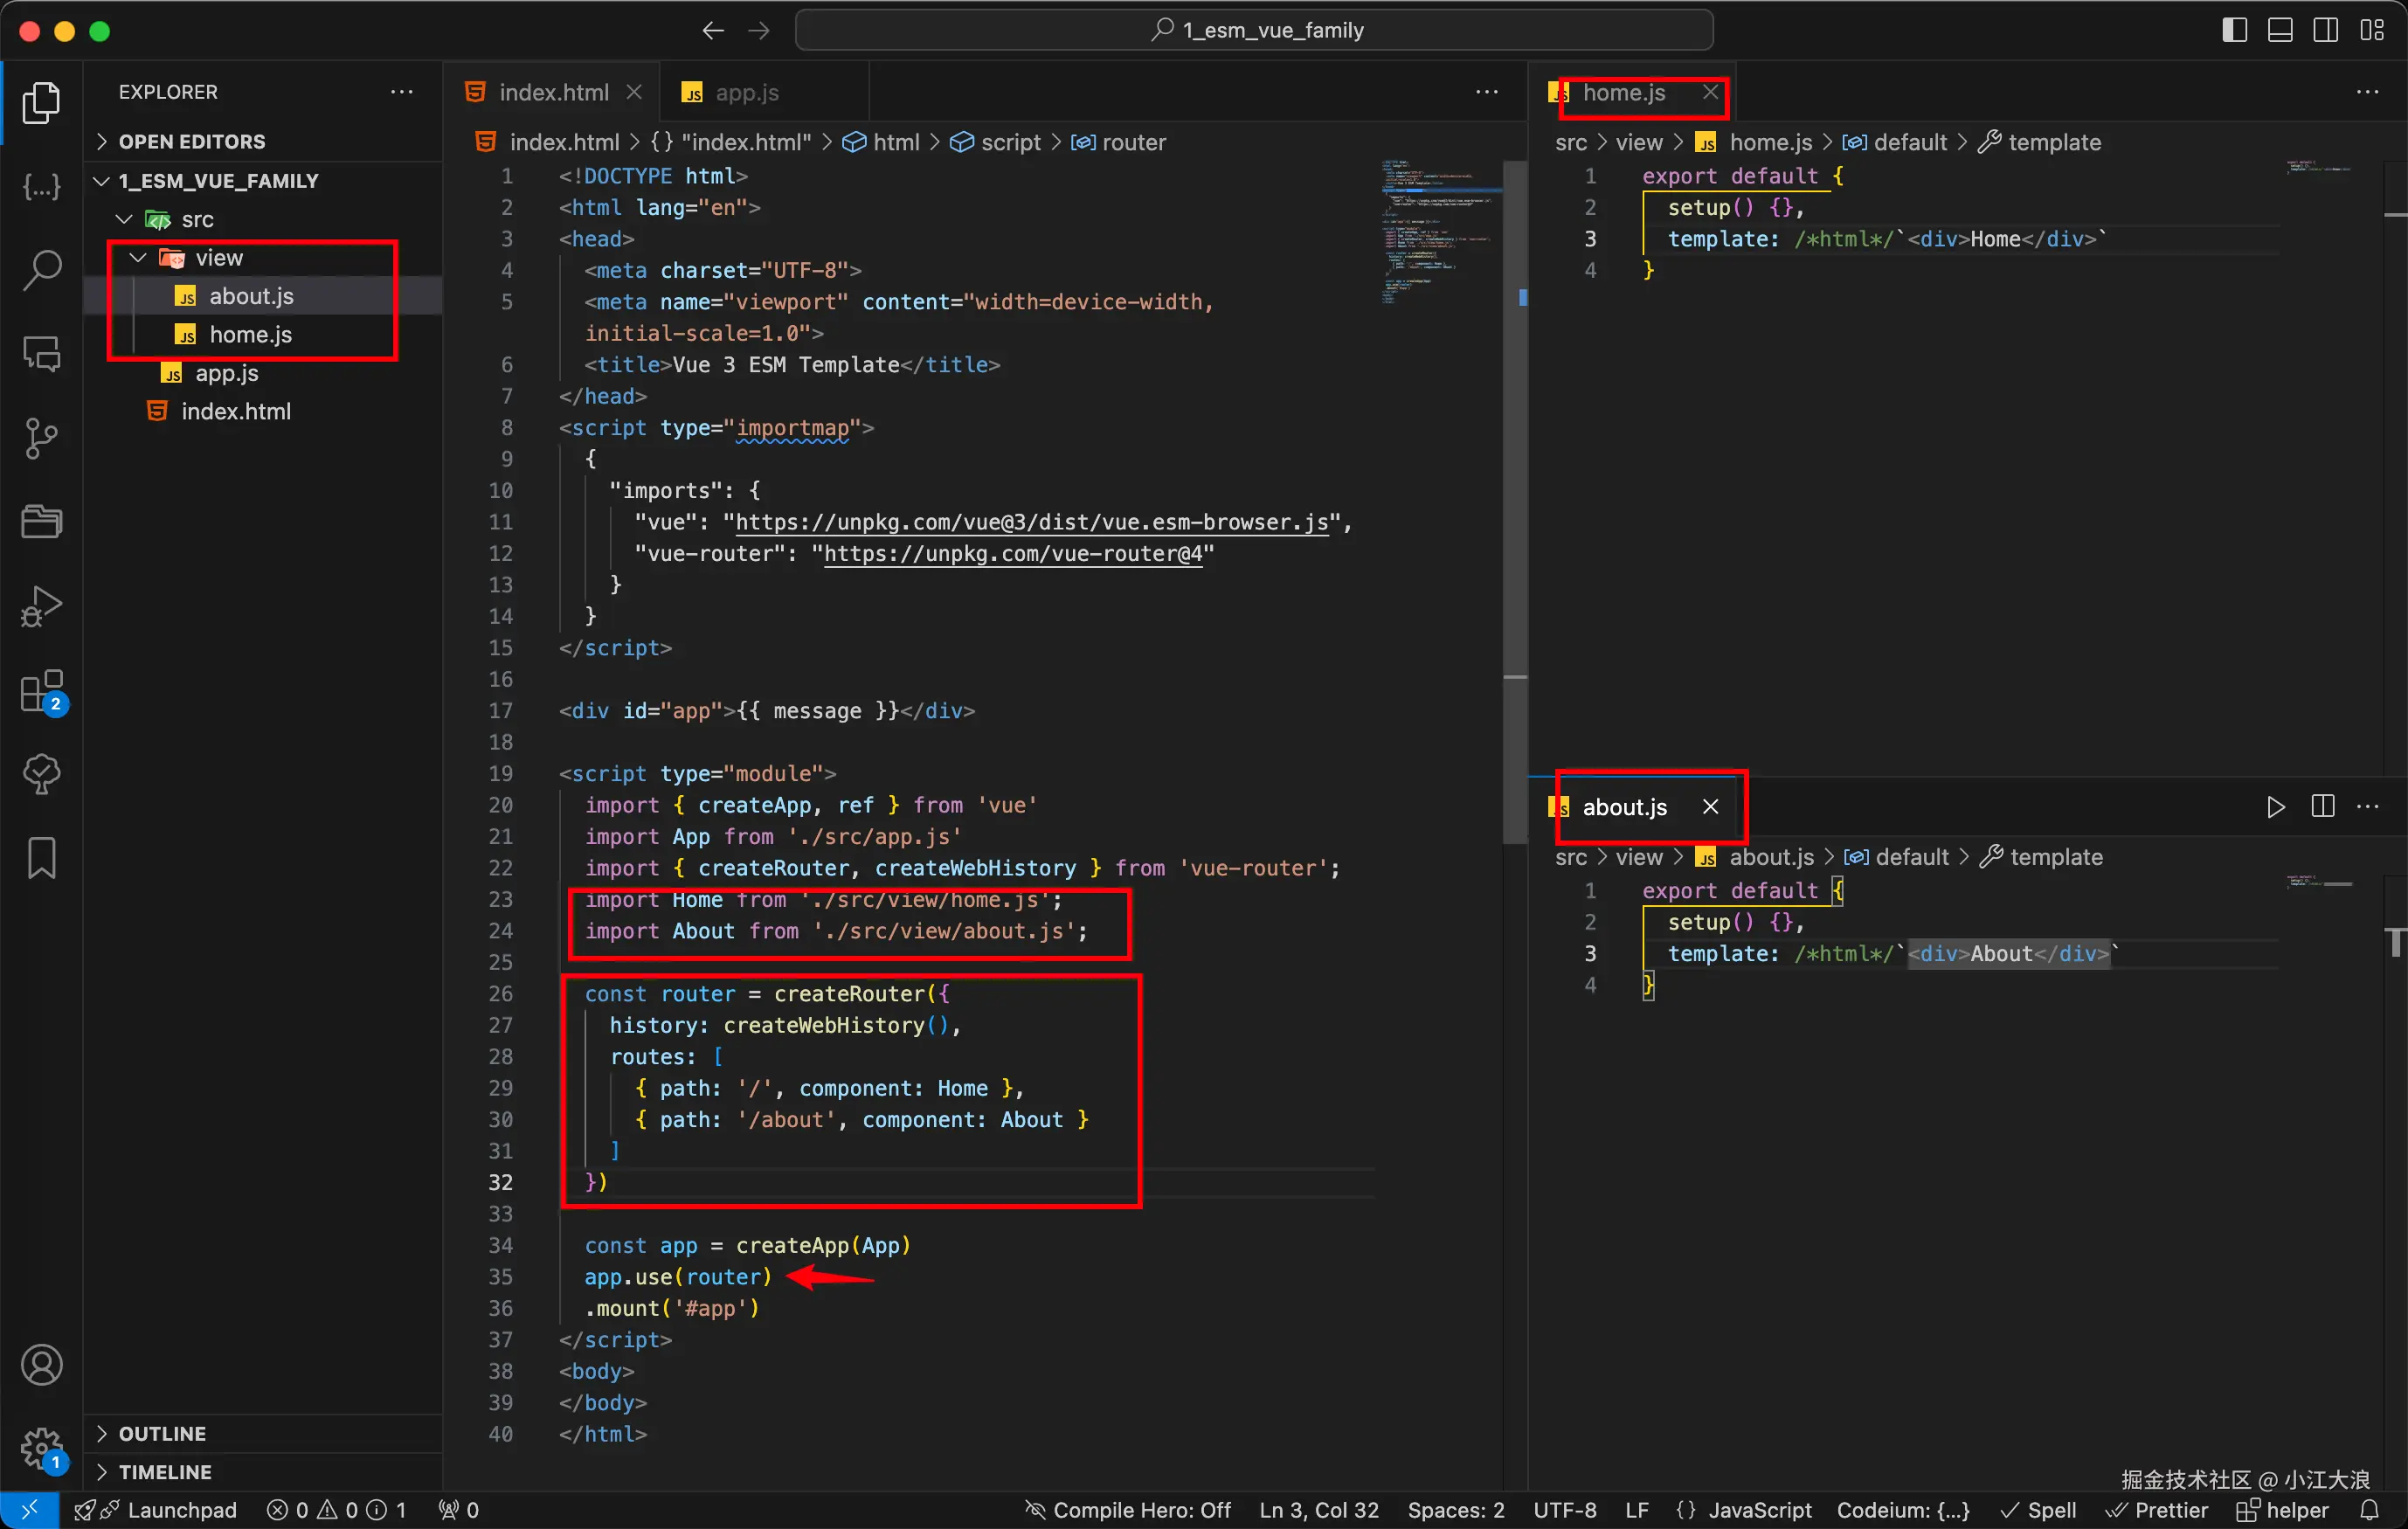
Task: Expand the OPEN EDITORS section
Action: point(192,142)
